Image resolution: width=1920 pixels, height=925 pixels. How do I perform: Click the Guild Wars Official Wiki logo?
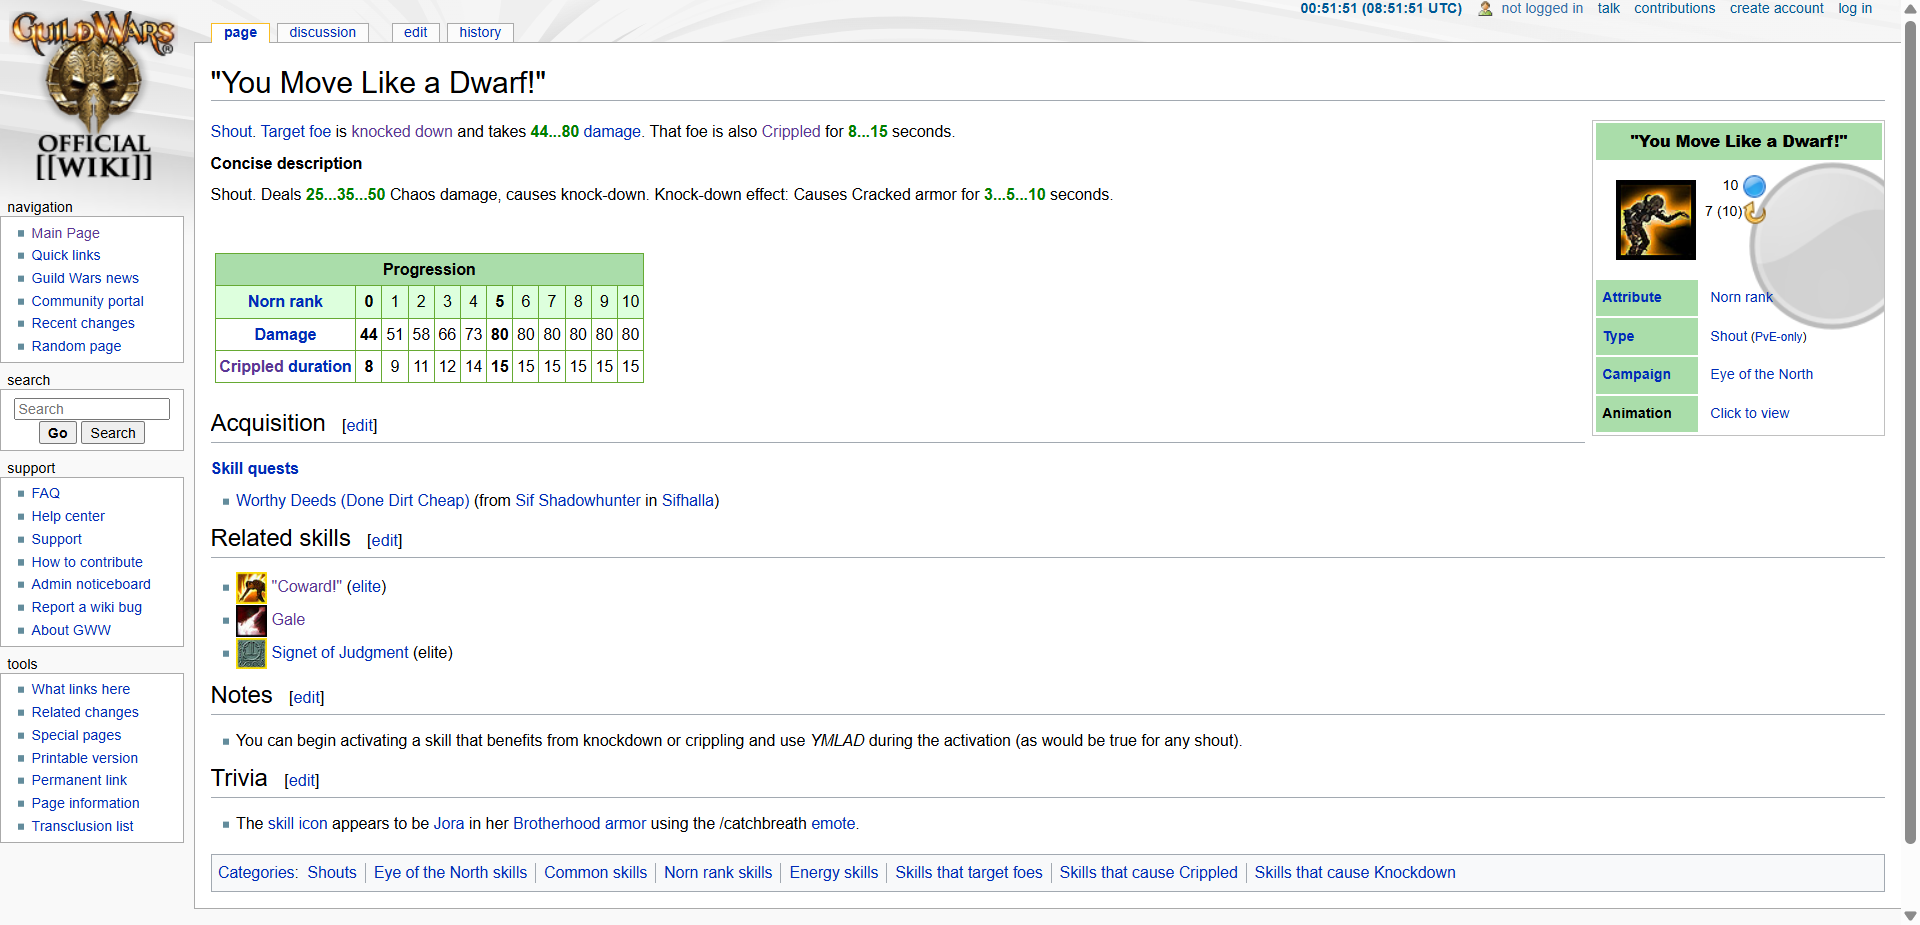pos(94,95)
